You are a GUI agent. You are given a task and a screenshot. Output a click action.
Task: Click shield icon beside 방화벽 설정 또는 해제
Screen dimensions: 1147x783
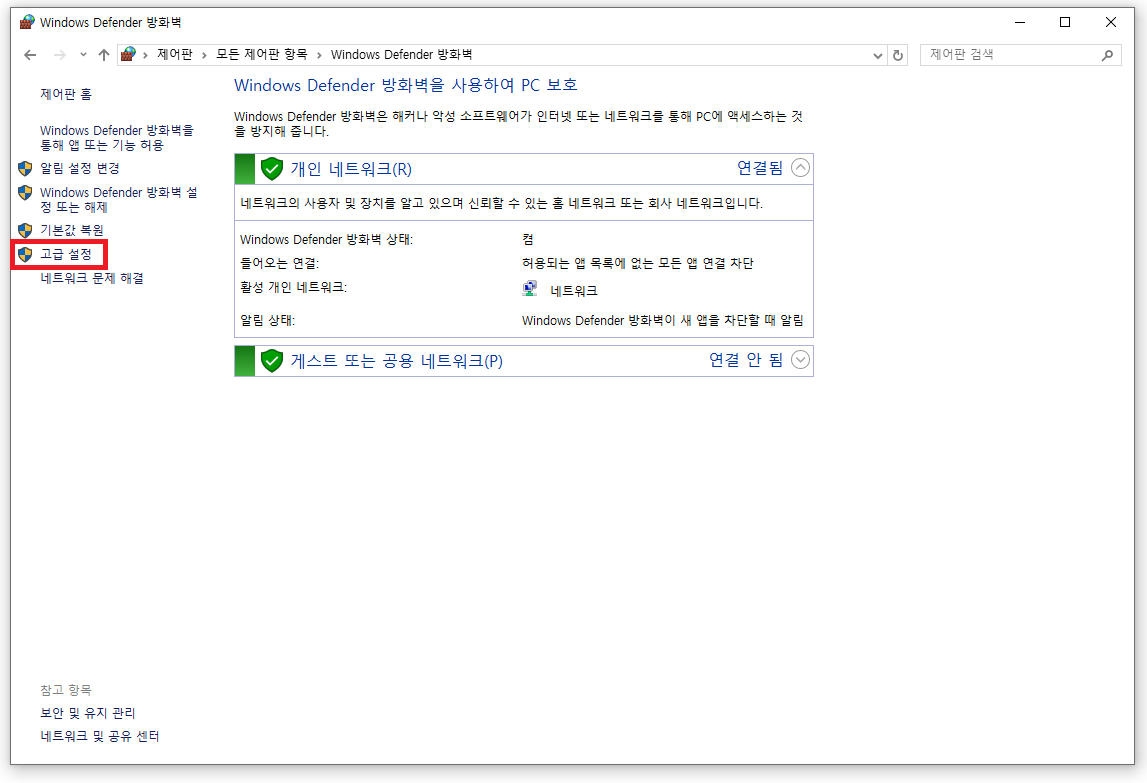coord(25,192)
